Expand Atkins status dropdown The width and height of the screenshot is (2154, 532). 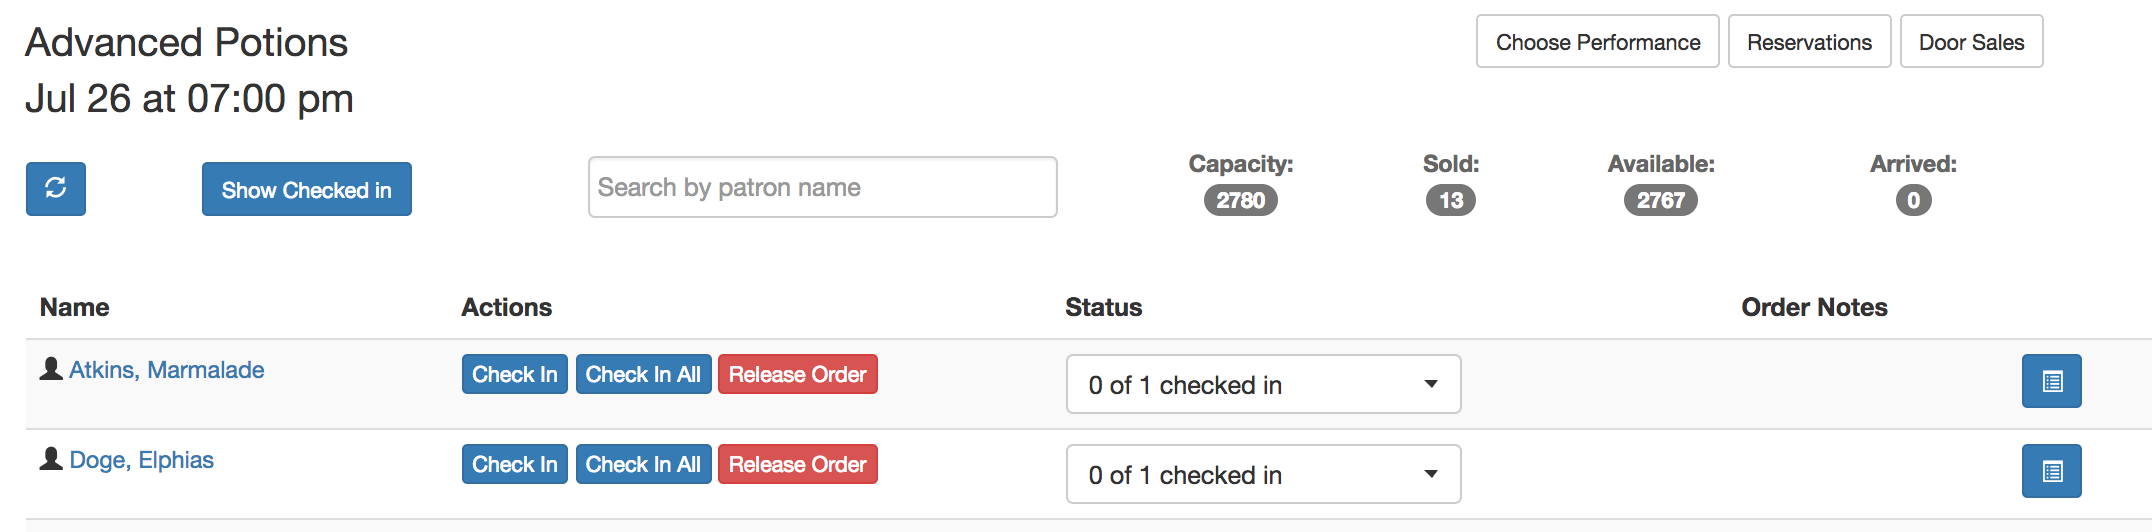tap(1263, 384)
